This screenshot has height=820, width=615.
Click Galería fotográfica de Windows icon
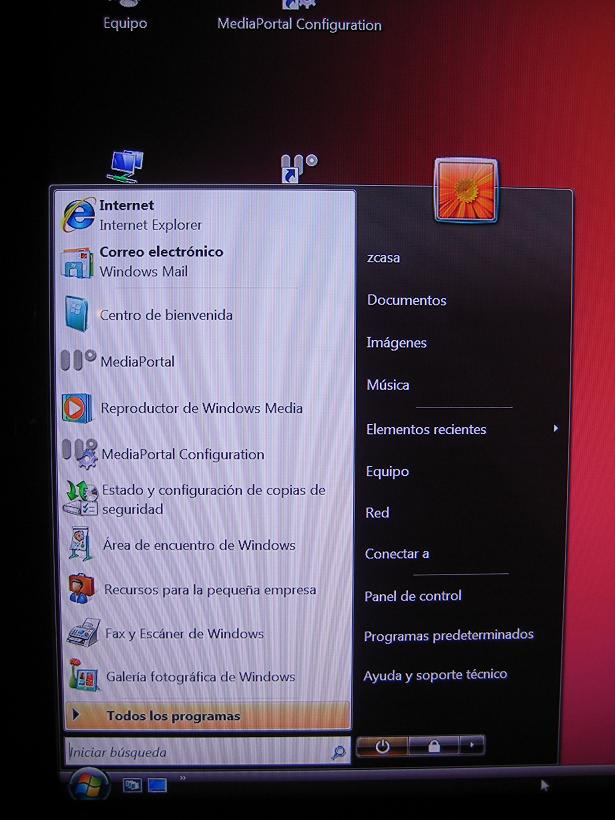(84, 676)
